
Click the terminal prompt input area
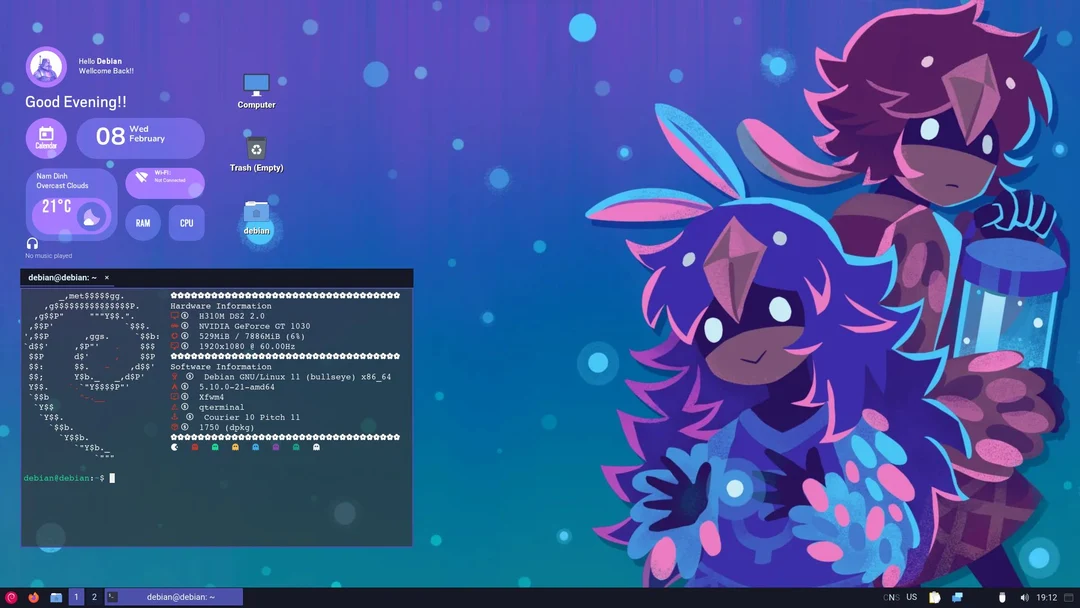coord(110,478)
